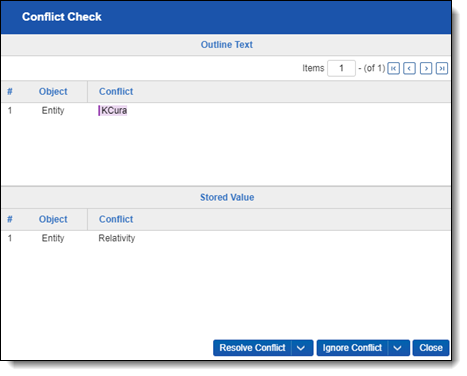
Task: Click Entity in the Outline Text row
Action: pos(53,110)
